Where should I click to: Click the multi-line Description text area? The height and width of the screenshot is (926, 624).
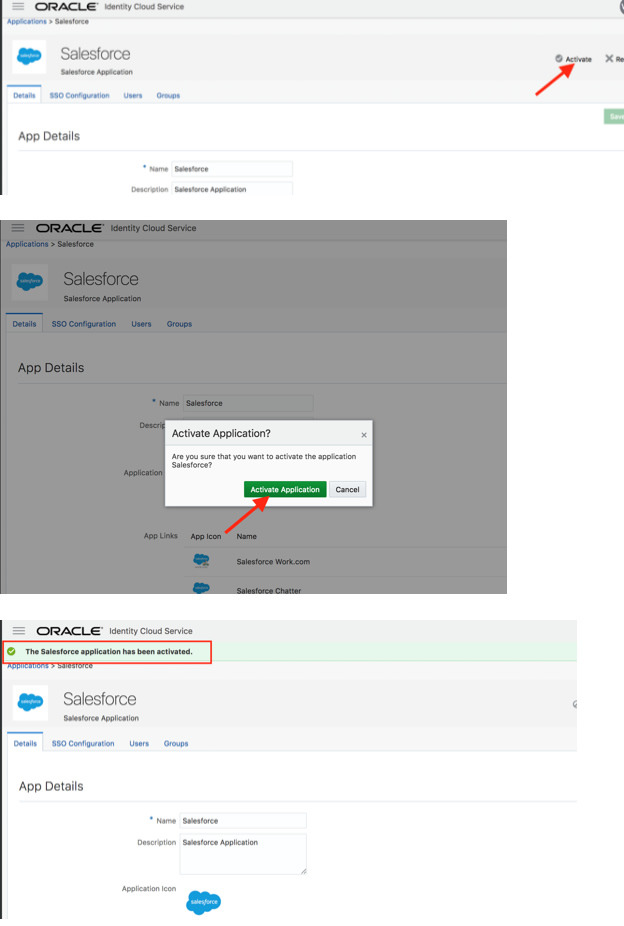pos(243,854)
